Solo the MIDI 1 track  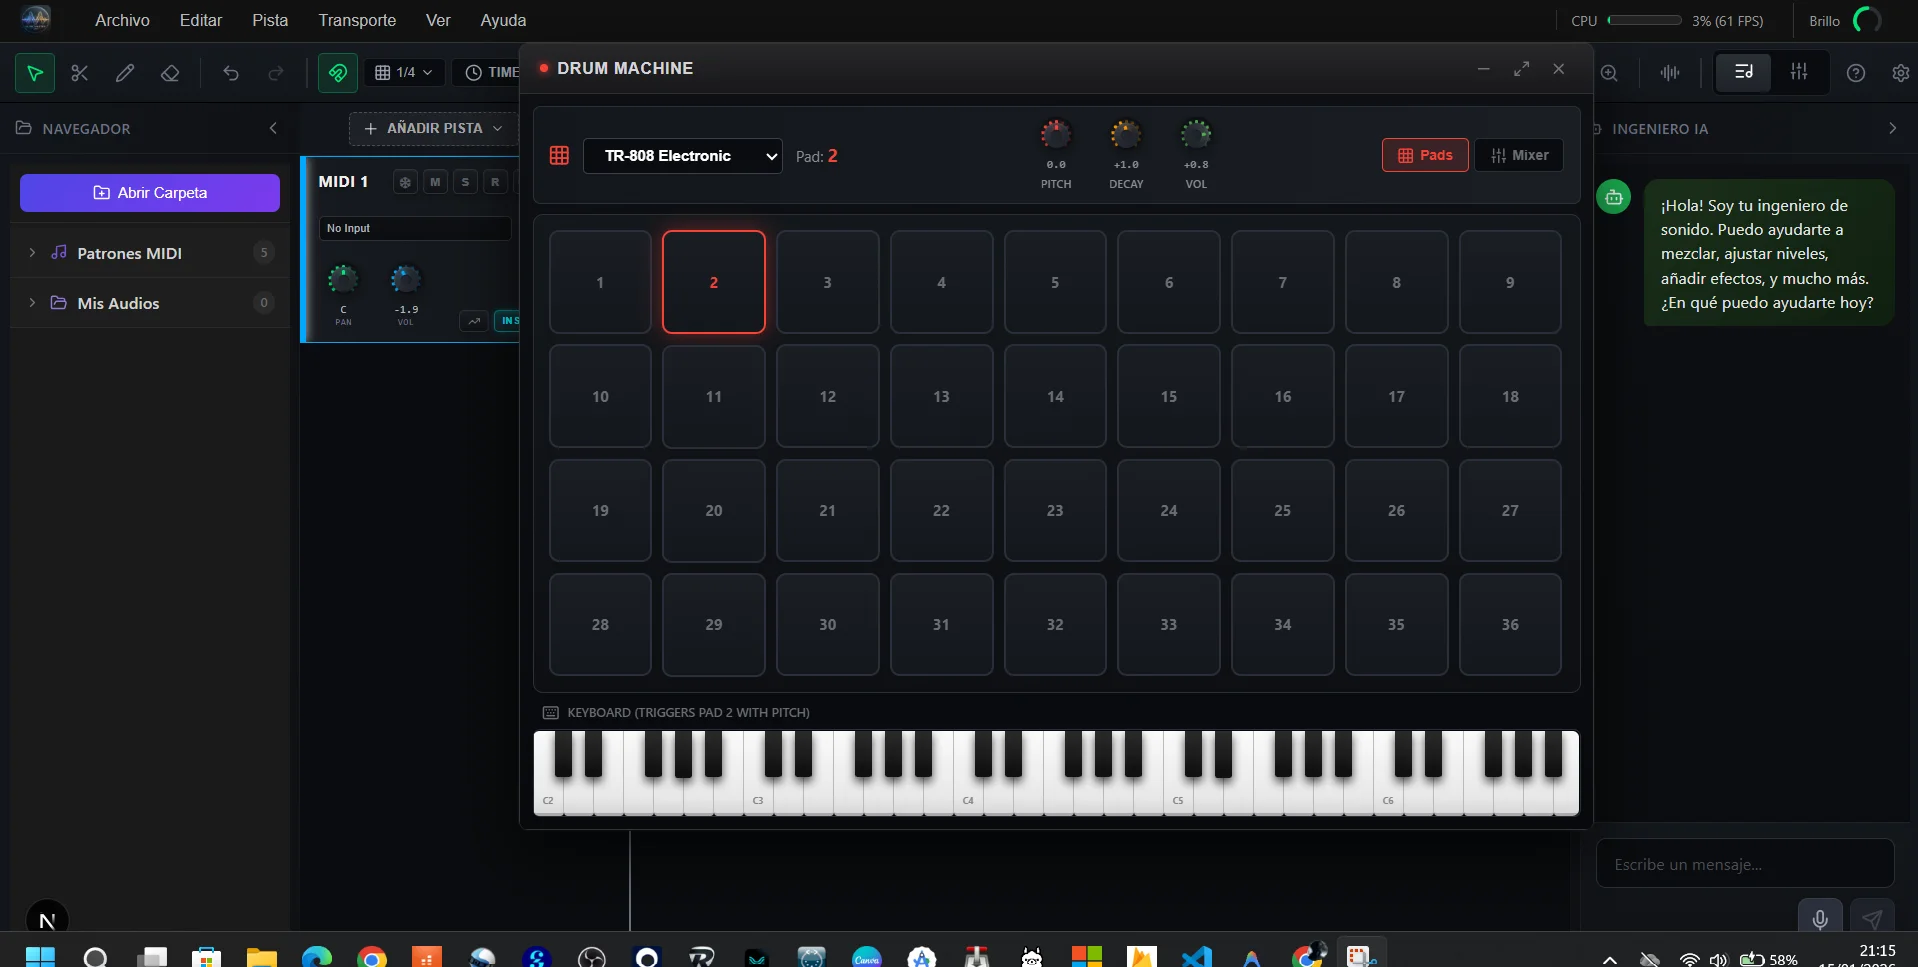(x=465, y=182)
